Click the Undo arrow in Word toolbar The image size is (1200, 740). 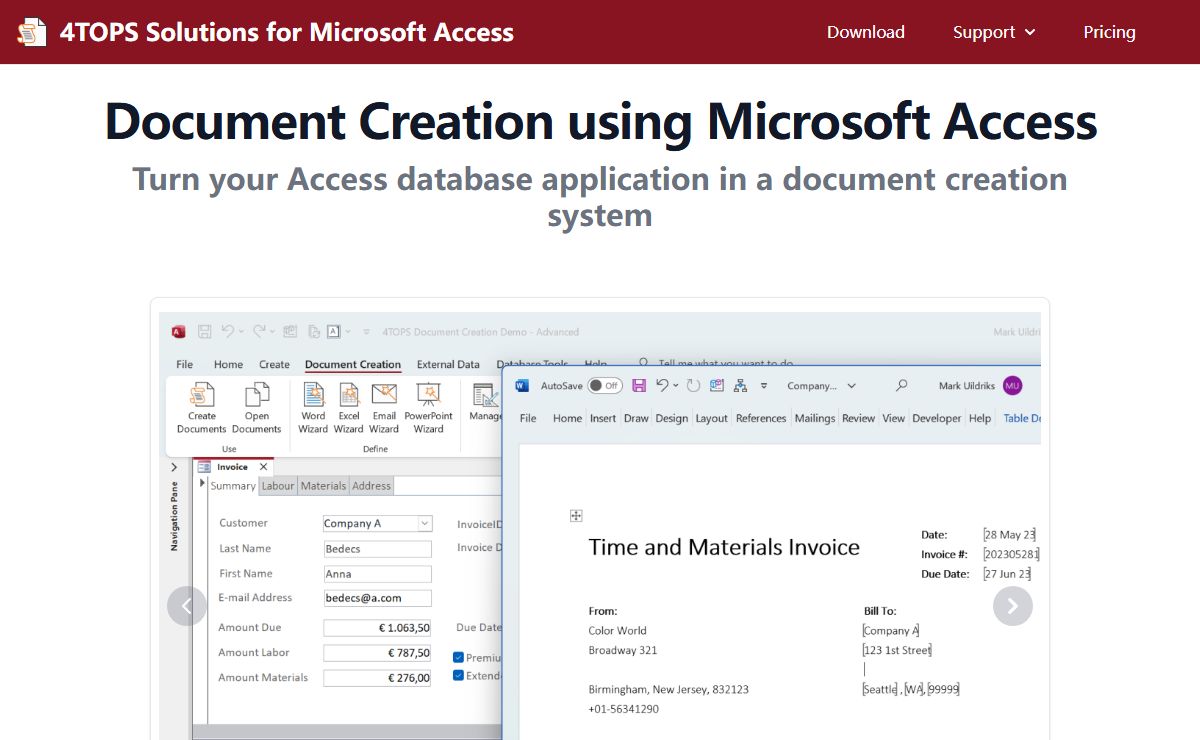point(662,385)
